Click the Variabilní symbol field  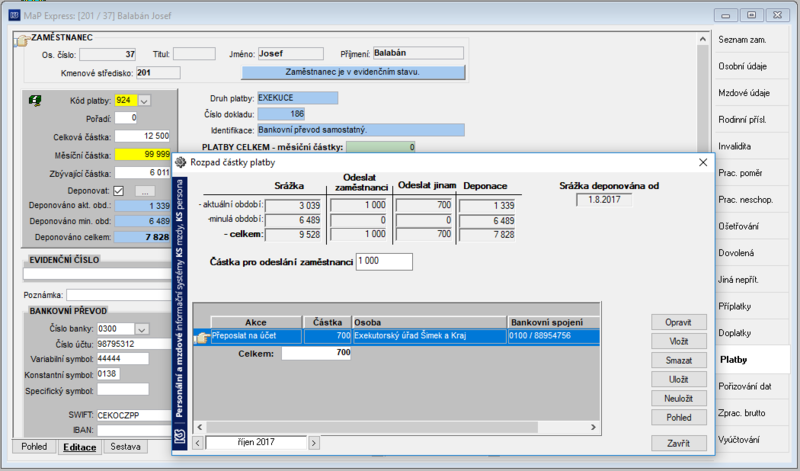tap(122, 359)
